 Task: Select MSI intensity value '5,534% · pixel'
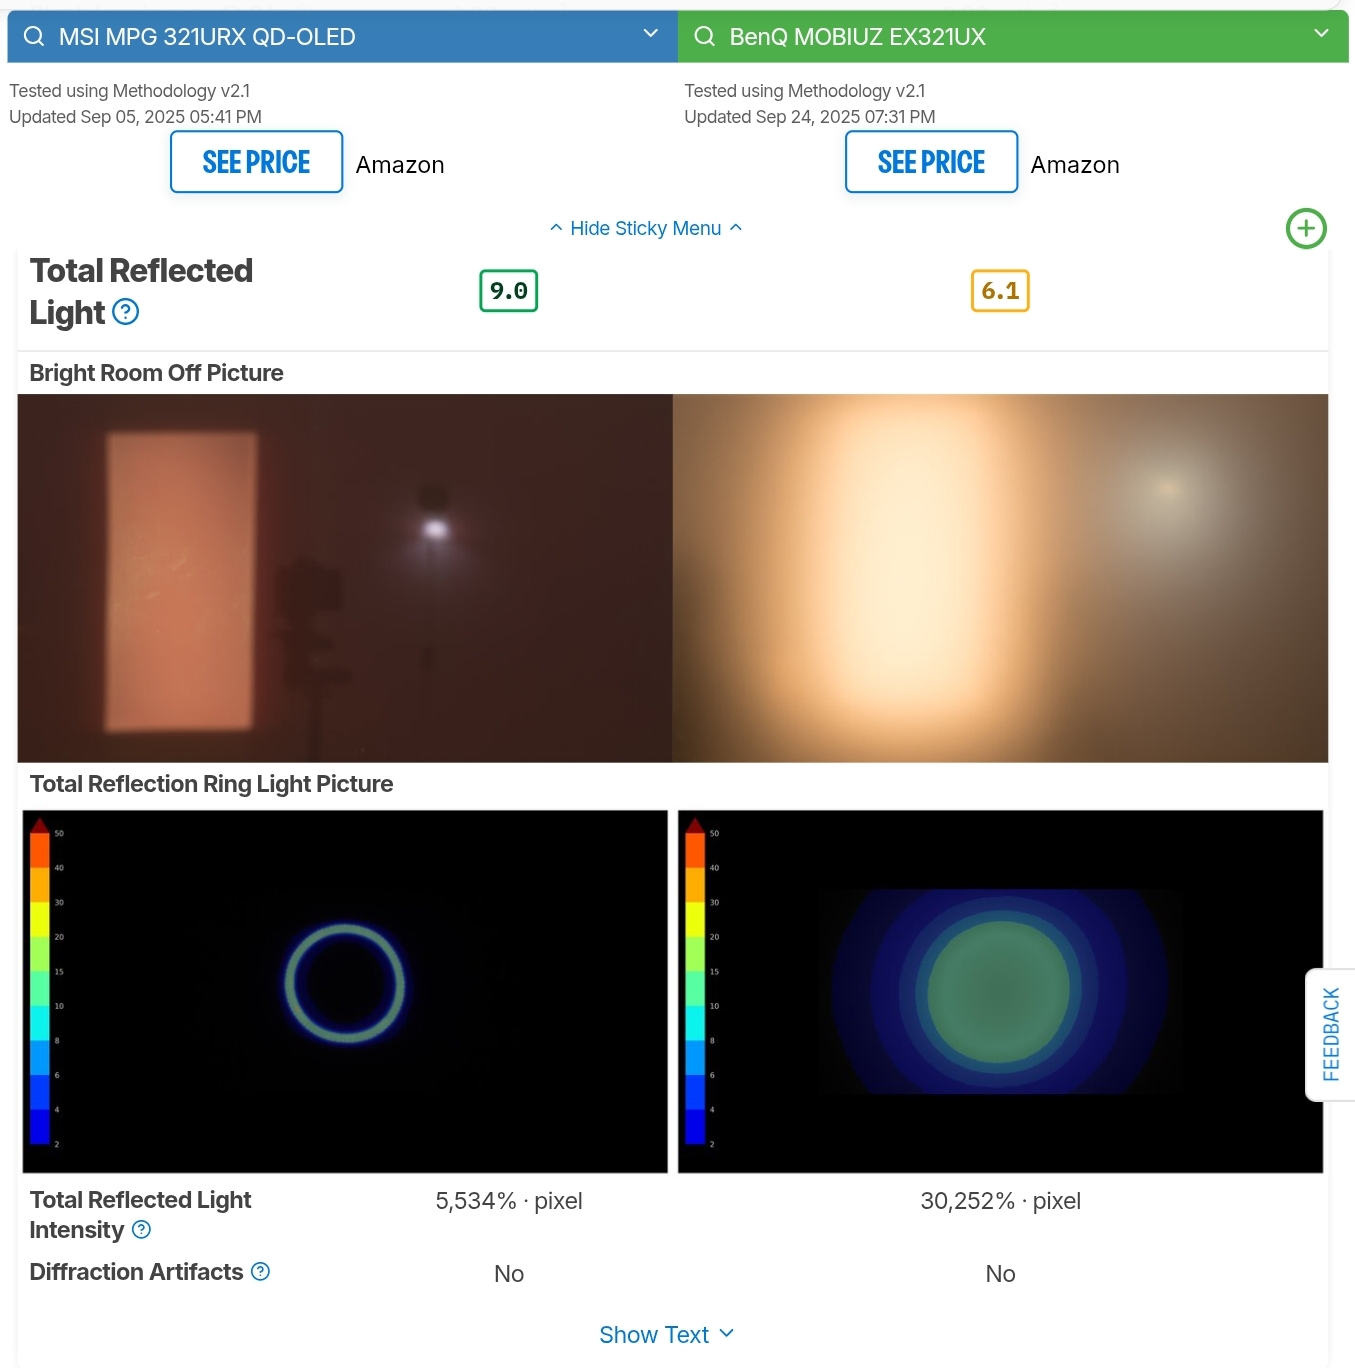pos(509,1201)
